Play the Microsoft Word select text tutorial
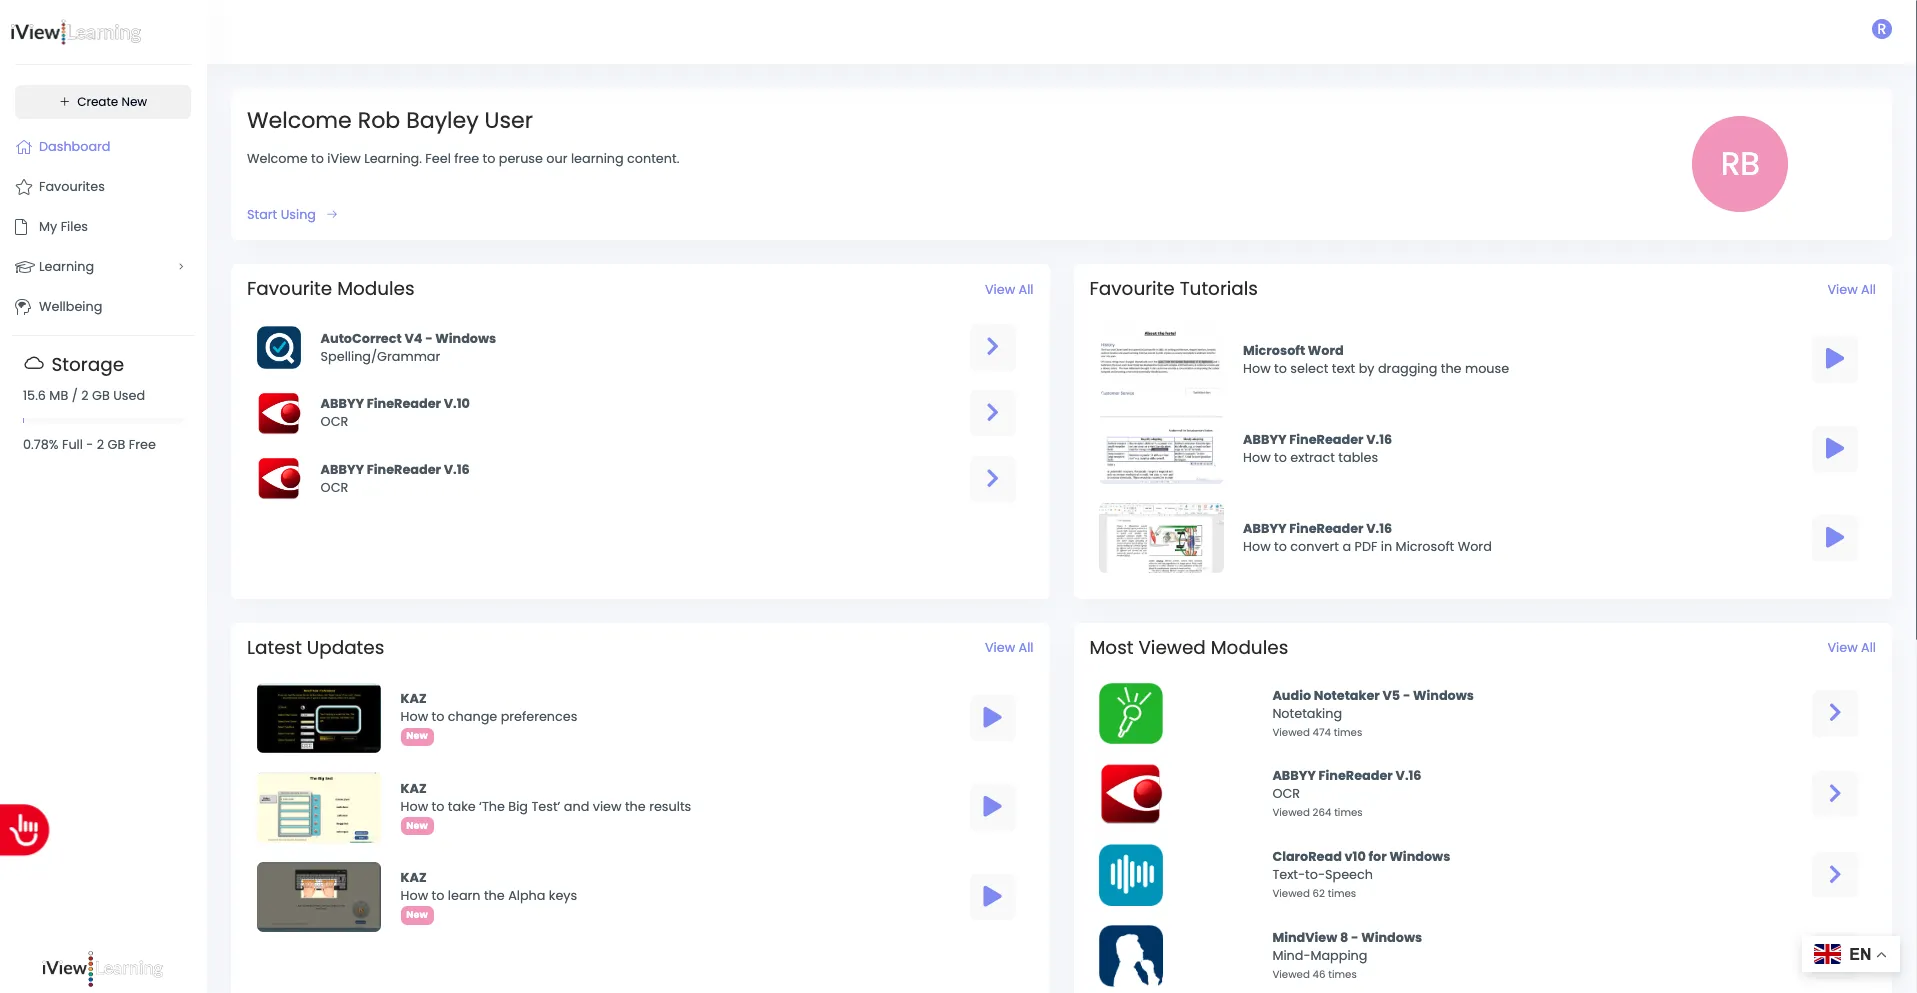This screenshot has height=993, width=1917. 1834,359
